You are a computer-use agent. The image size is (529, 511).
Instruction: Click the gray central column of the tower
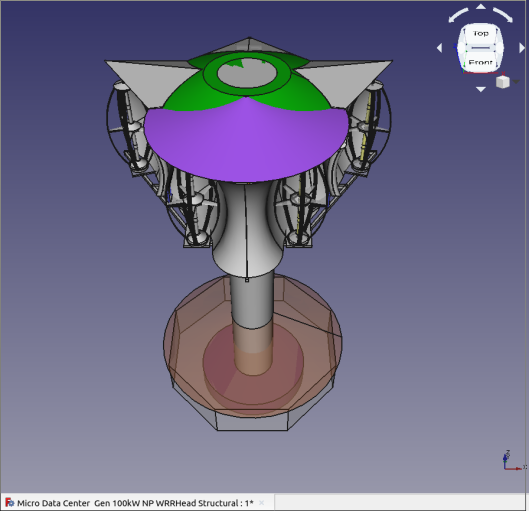pos(252,300)
